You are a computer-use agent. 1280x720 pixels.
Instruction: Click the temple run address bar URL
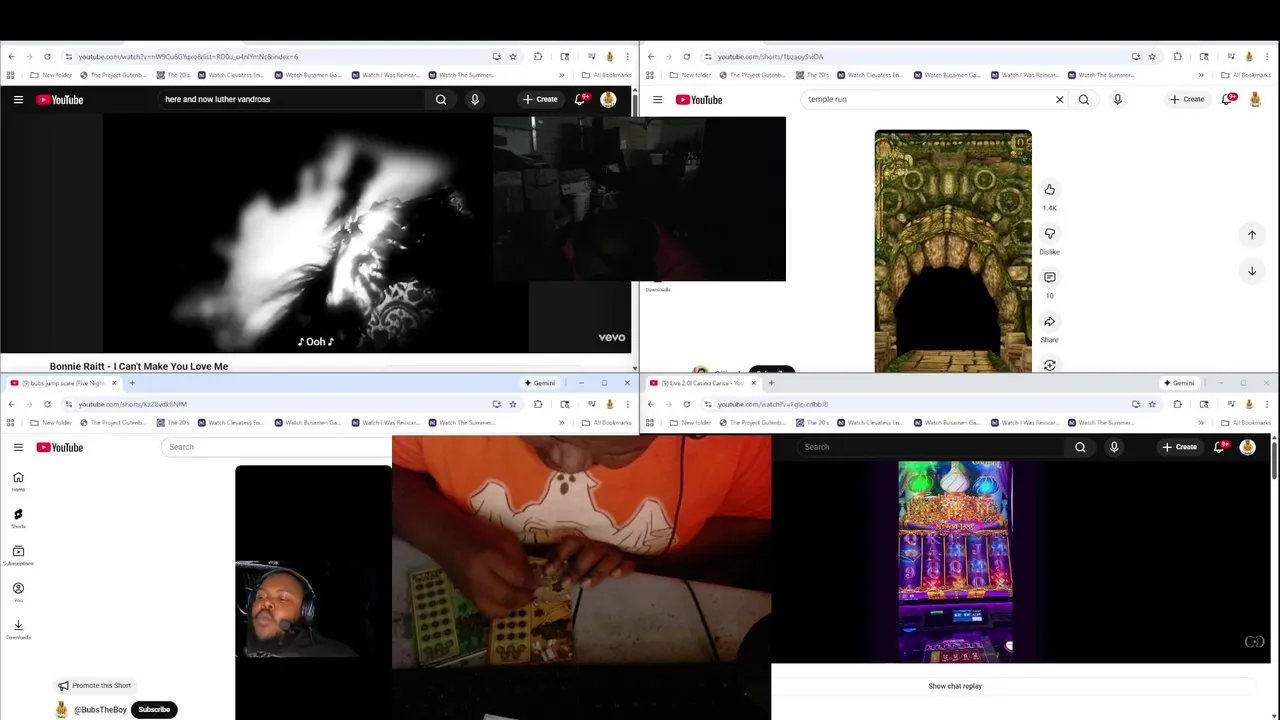pyautogui.click(x=770, y=56)
